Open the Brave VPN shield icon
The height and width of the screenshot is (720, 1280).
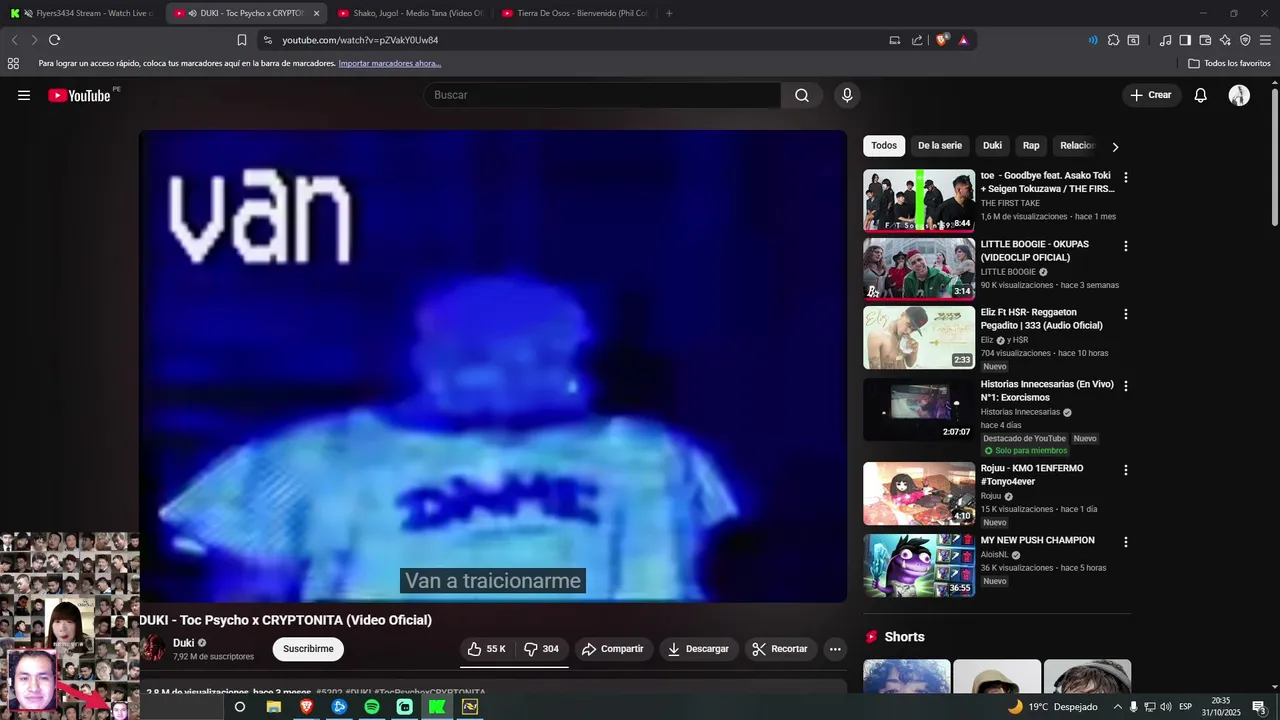pyautogui.click(x=1245, y=40)
